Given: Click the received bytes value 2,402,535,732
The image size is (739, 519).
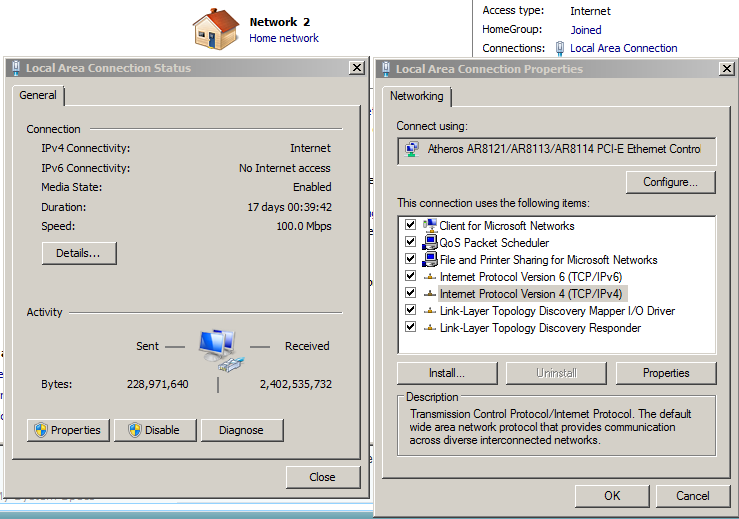Looking at the screenshot, I should pyautogui.click(x=296, y=384).
